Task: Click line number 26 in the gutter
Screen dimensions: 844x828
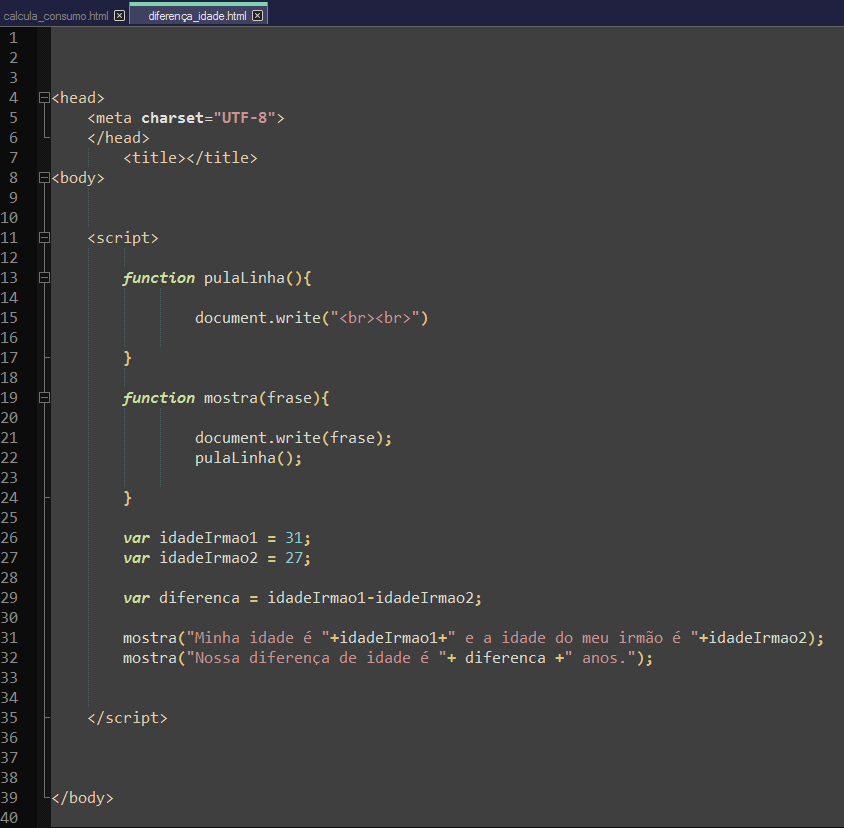Action: click(x=10, y=538)
